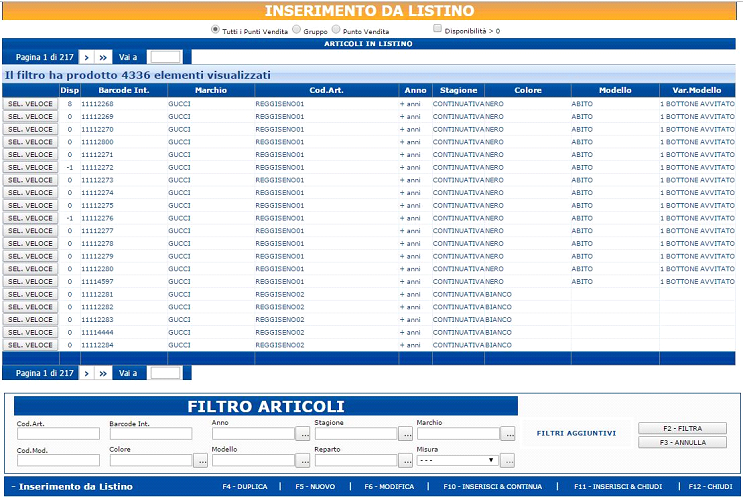Choose F12 - CHIUDI in bottom bar
The width and height of the screenshot is (743, 498).
pos(710,487)
